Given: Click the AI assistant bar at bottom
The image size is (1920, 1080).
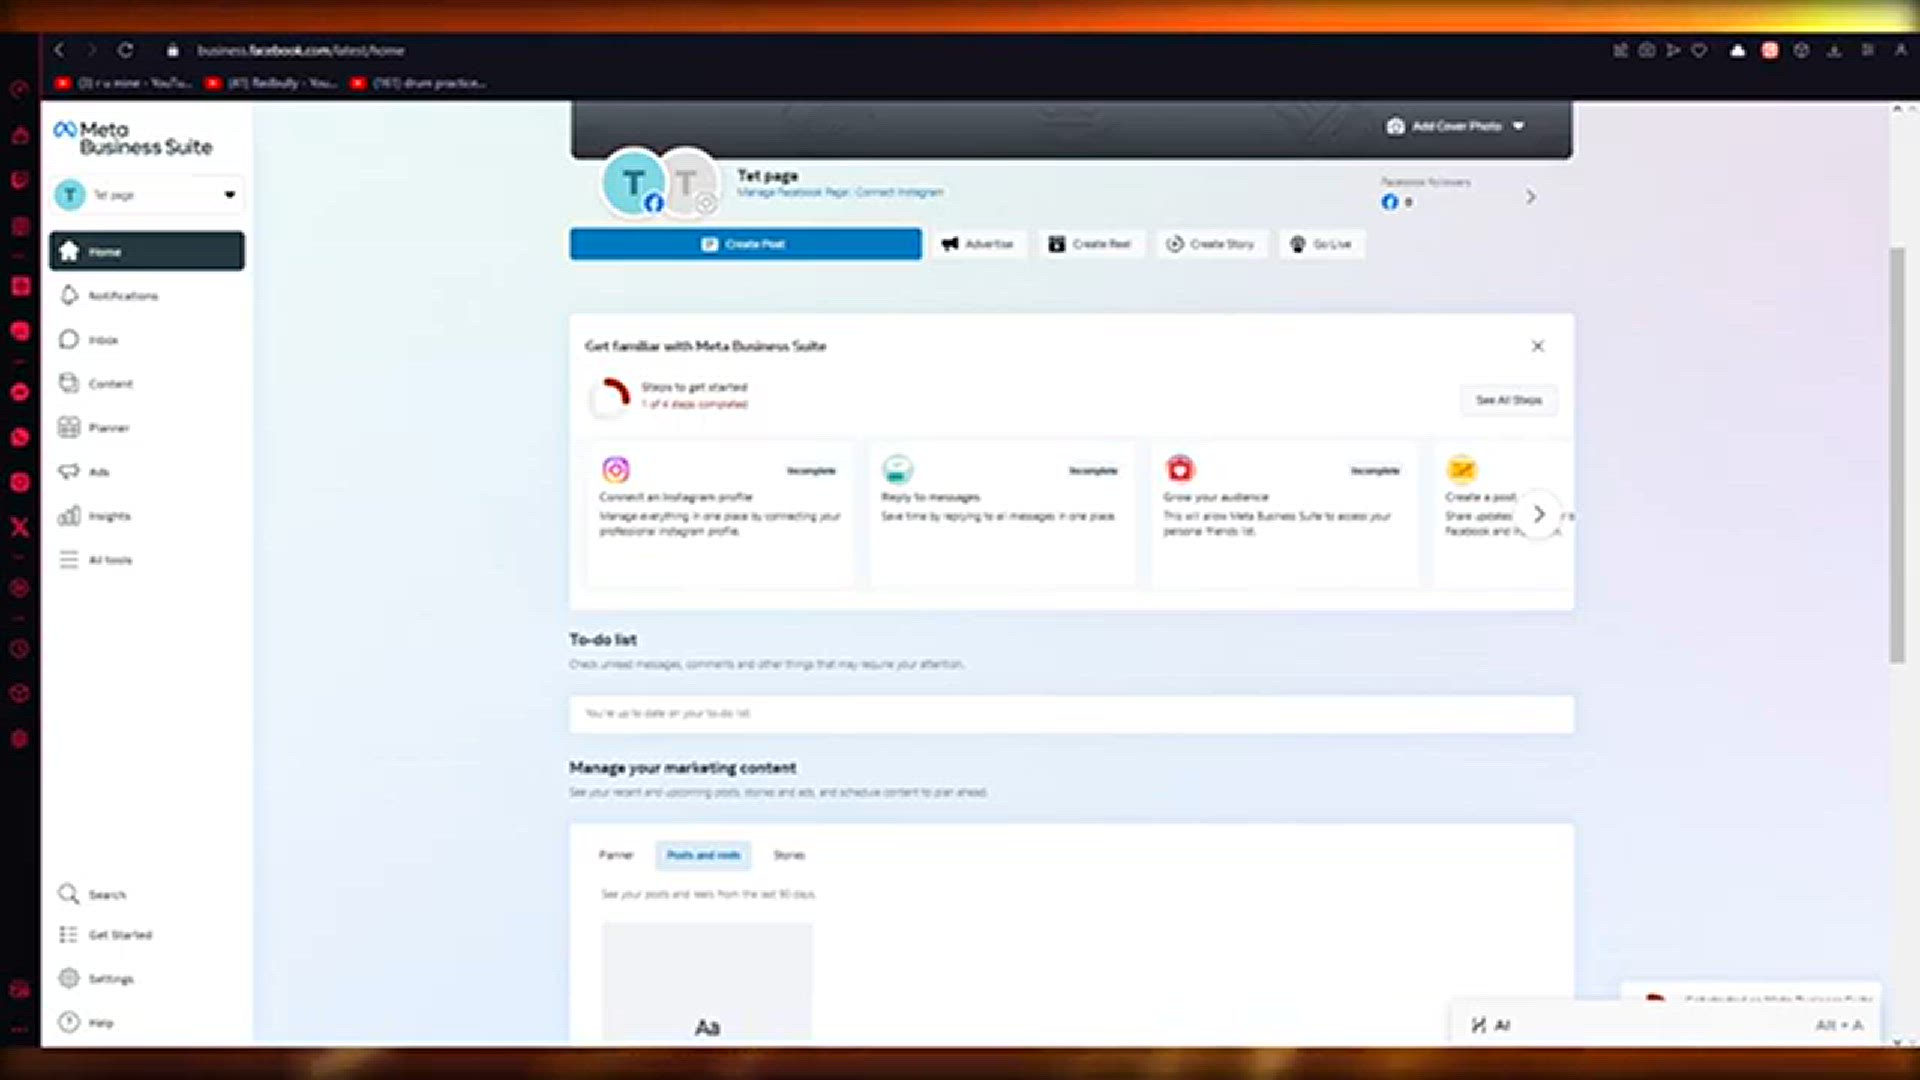Looking at the screenshot, I should click(x=1665, y=1025).
